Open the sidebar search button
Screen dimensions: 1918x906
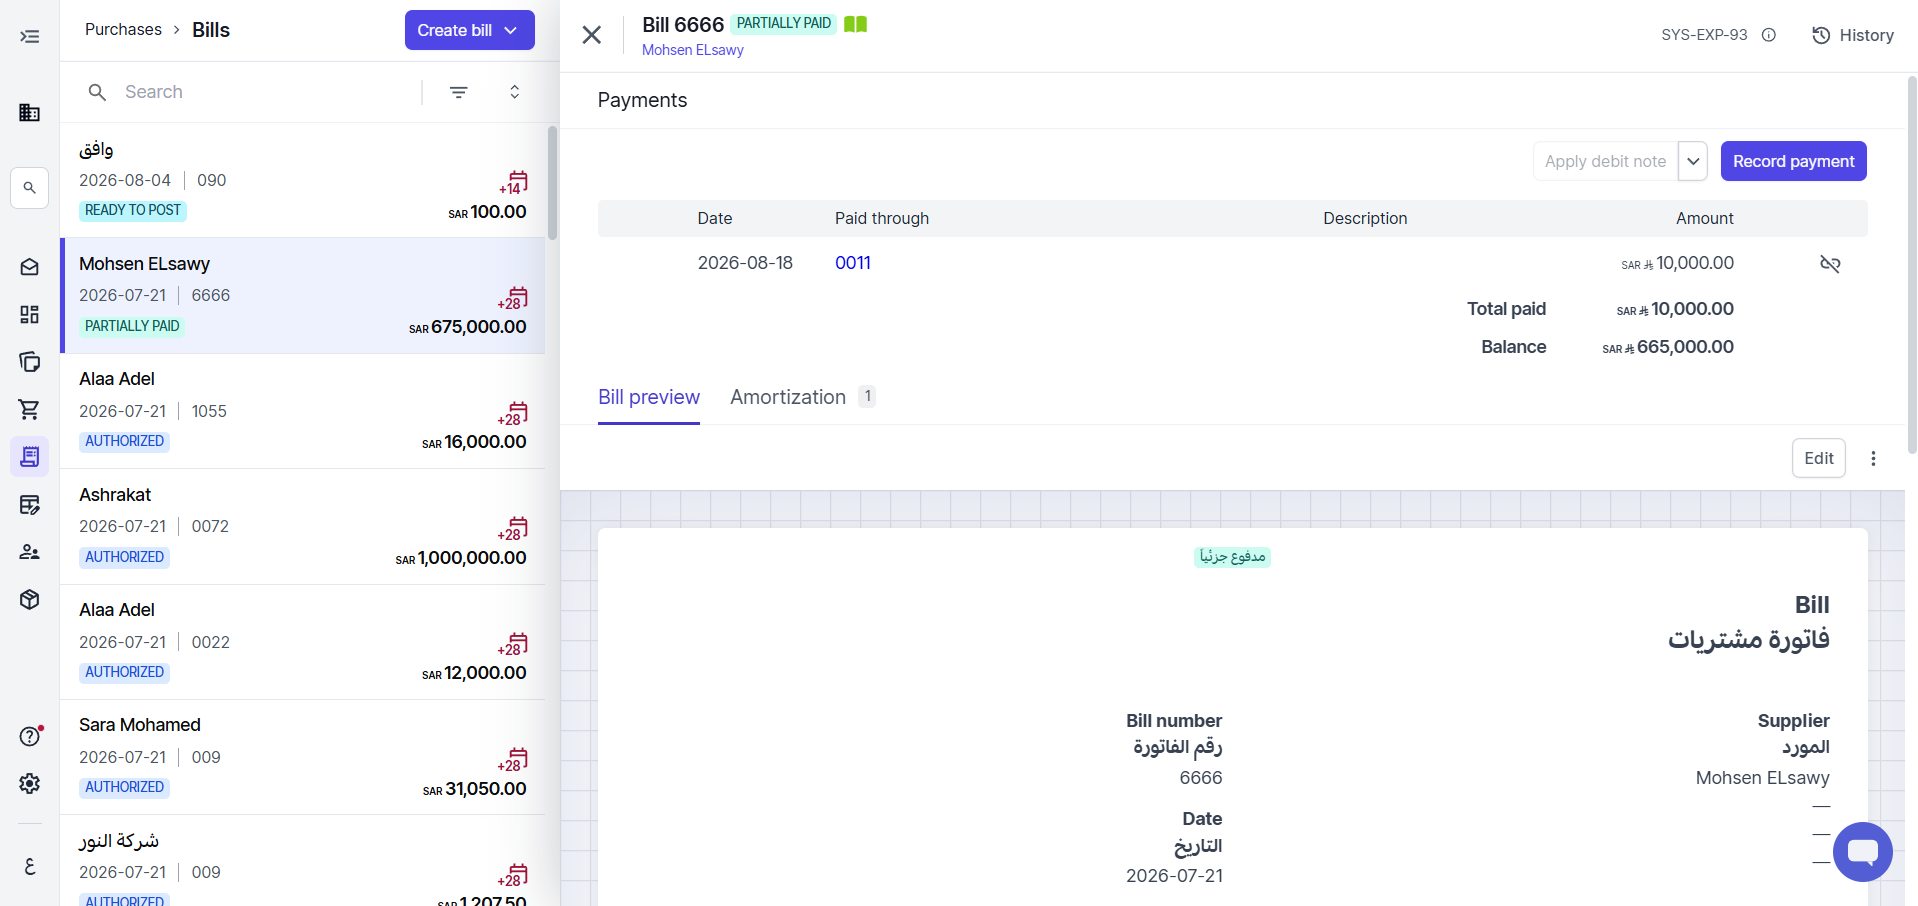tap(30, 188)
